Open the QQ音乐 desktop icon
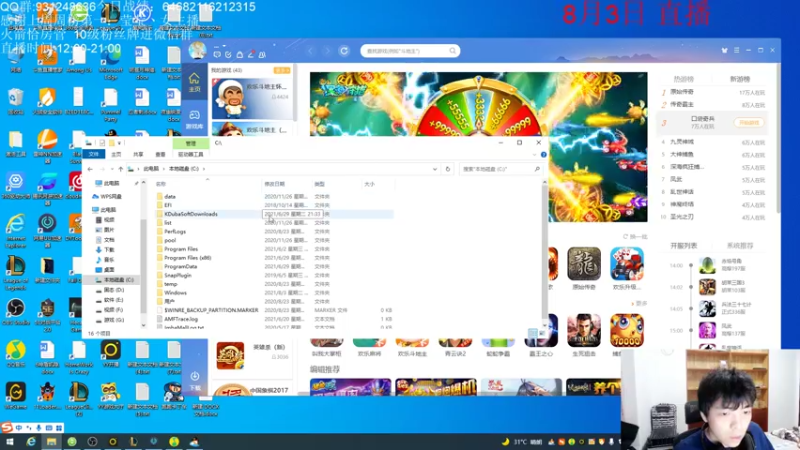This screenshot has width=800, height=450. tap(15, 353)
